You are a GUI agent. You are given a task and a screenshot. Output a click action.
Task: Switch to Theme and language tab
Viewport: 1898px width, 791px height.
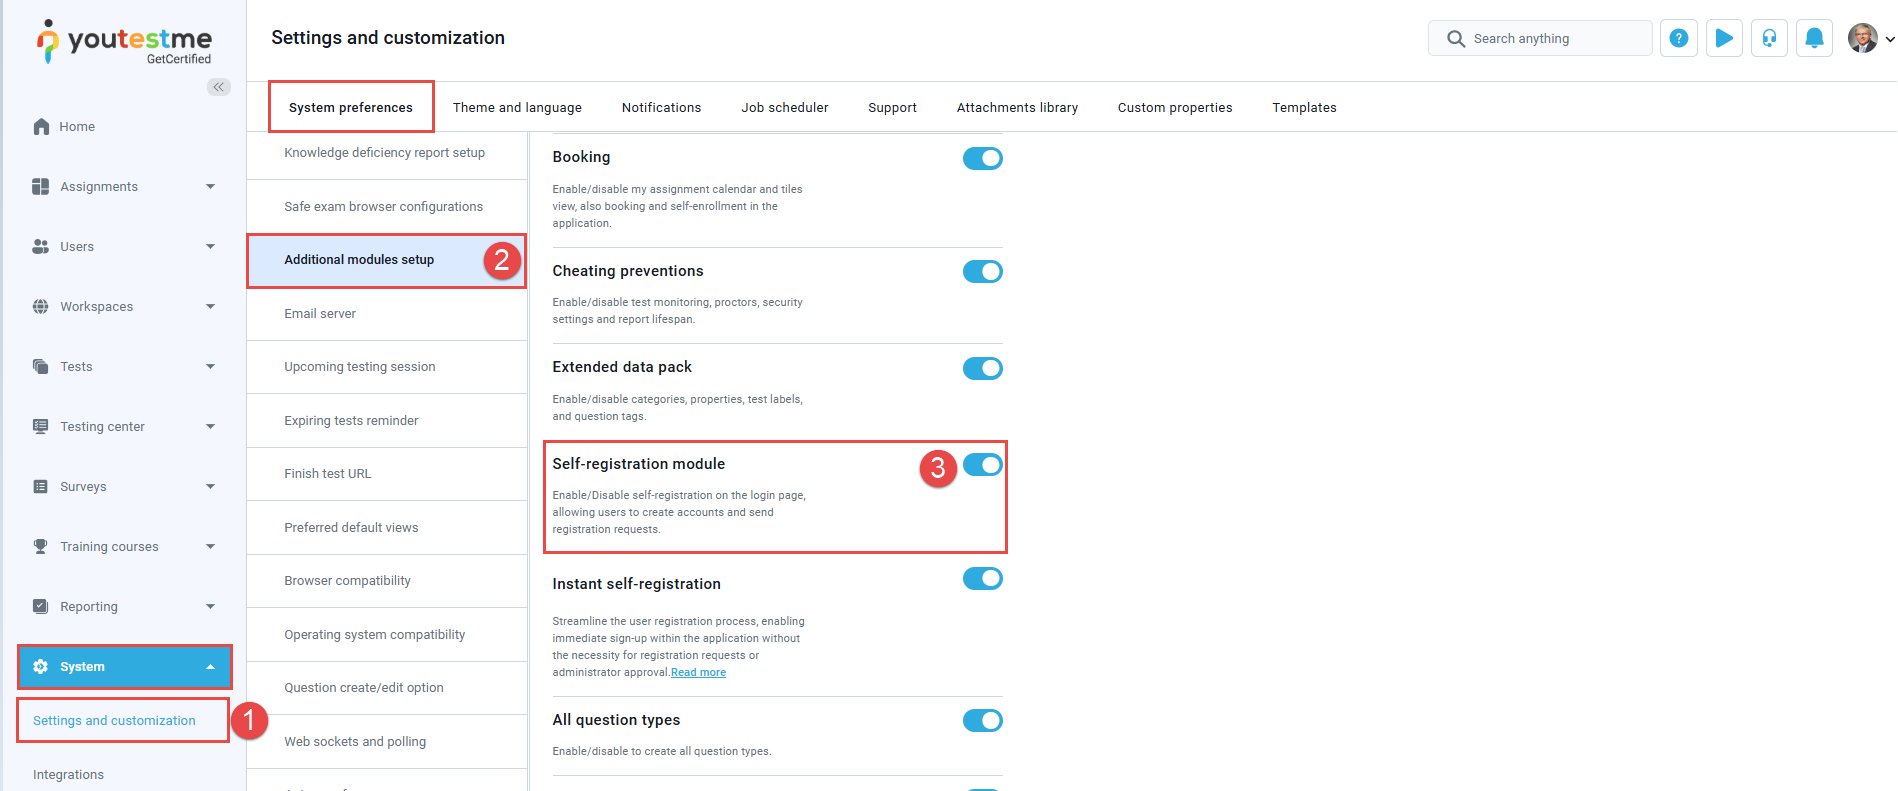click(517, 107)
